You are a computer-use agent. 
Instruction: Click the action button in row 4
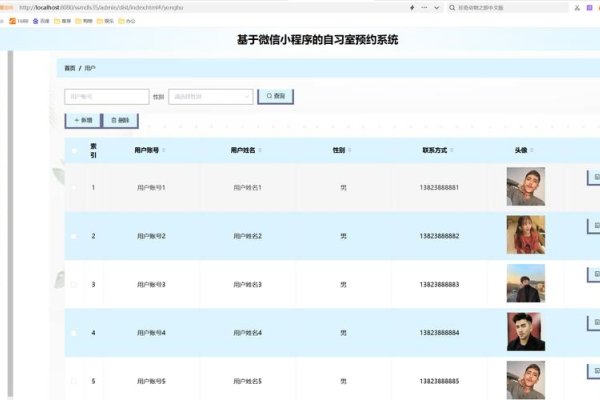pos(593,323)
